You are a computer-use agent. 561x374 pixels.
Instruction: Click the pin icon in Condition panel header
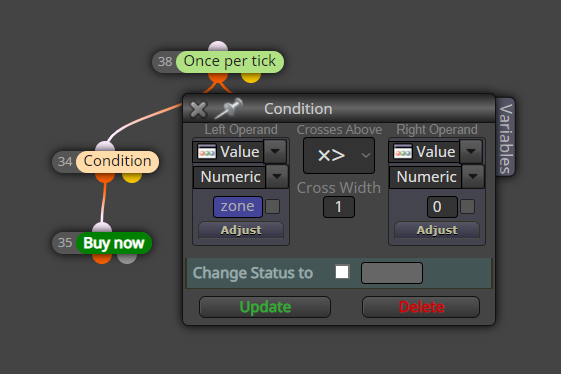[229, 108]
